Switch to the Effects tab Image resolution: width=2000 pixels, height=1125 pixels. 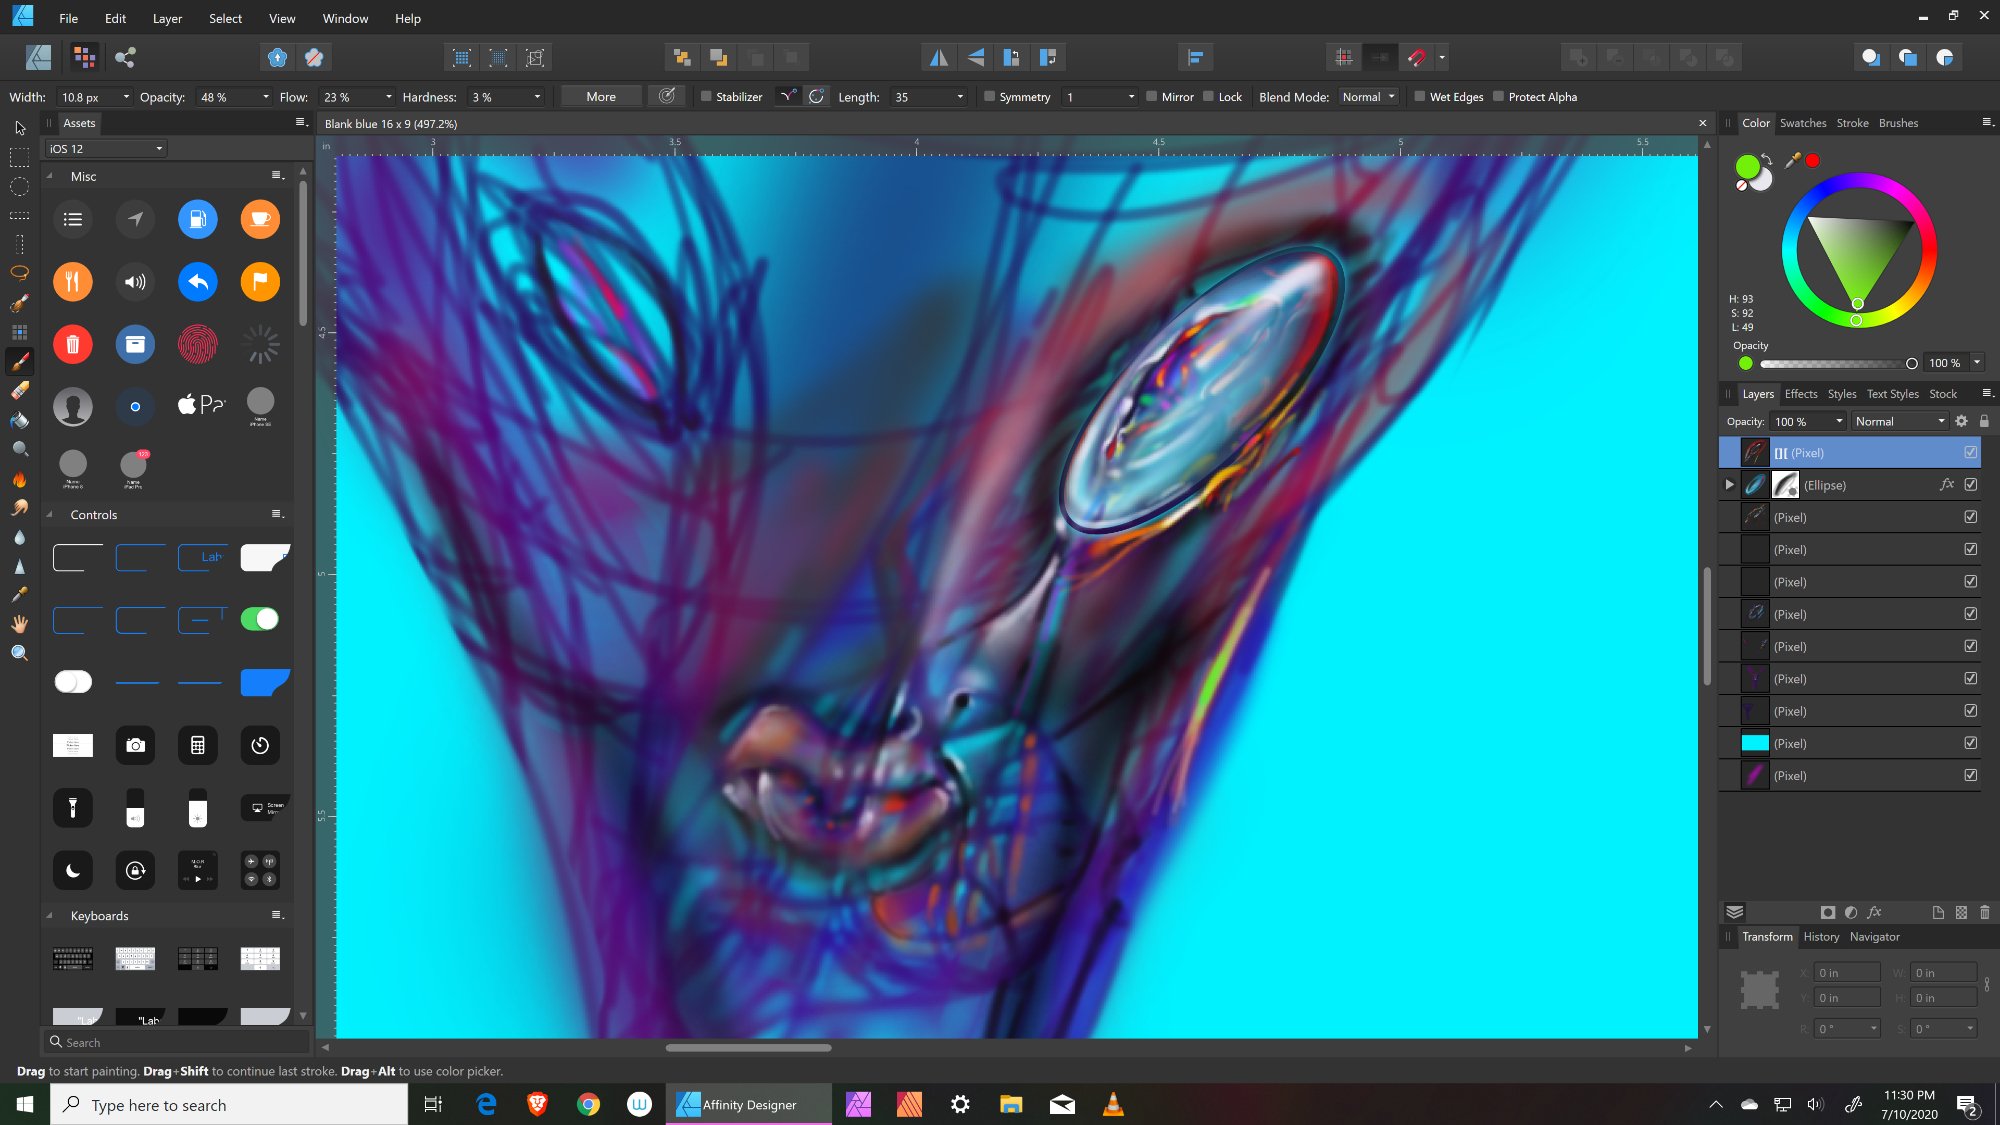pos(1801,394)
